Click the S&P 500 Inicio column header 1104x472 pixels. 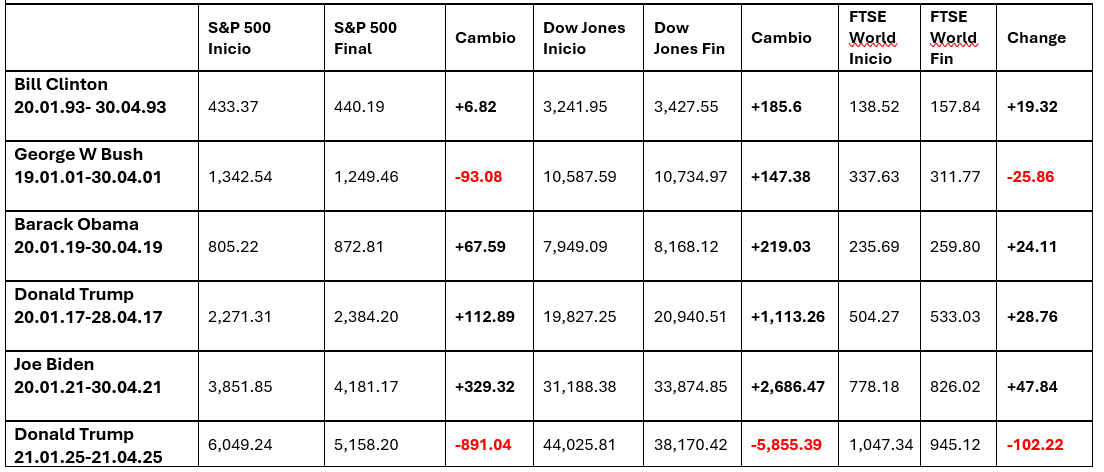coord(239,38)
